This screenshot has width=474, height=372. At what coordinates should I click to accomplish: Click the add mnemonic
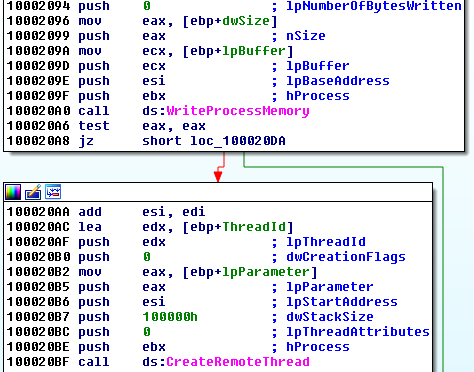pyautogui.click(x=90, y=212)
